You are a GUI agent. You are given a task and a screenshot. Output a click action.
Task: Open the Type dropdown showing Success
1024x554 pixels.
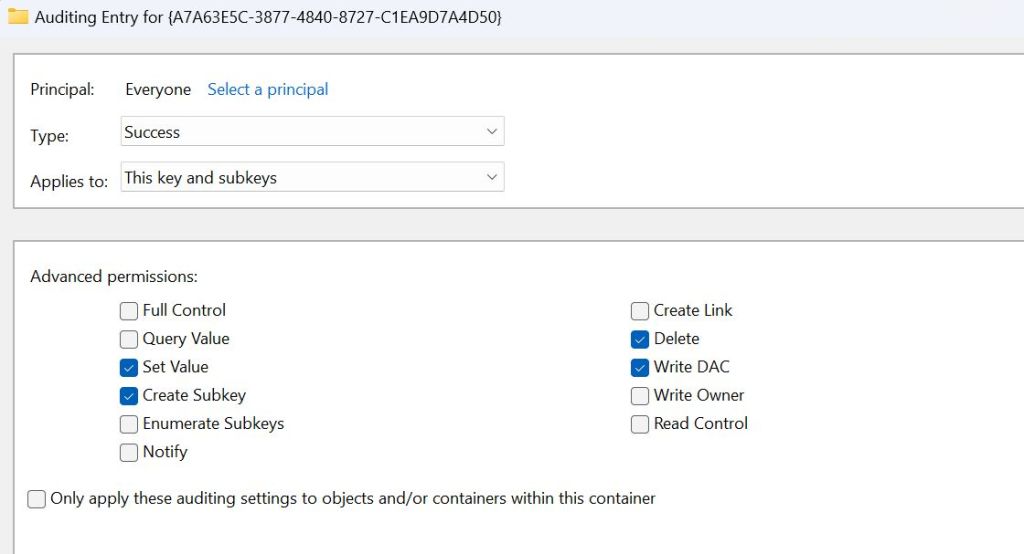(312, 132)
